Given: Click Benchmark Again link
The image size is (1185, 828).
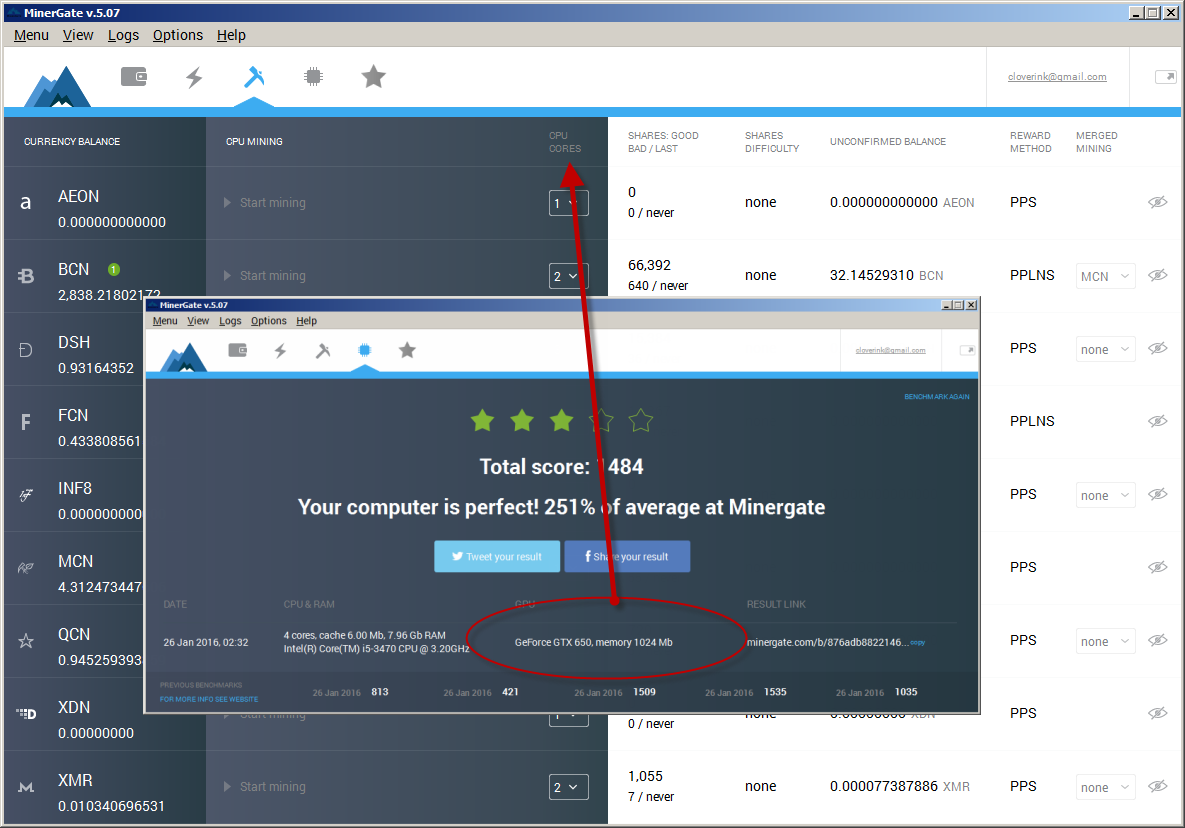Looking at the screenshot, I should pos(936,397).
